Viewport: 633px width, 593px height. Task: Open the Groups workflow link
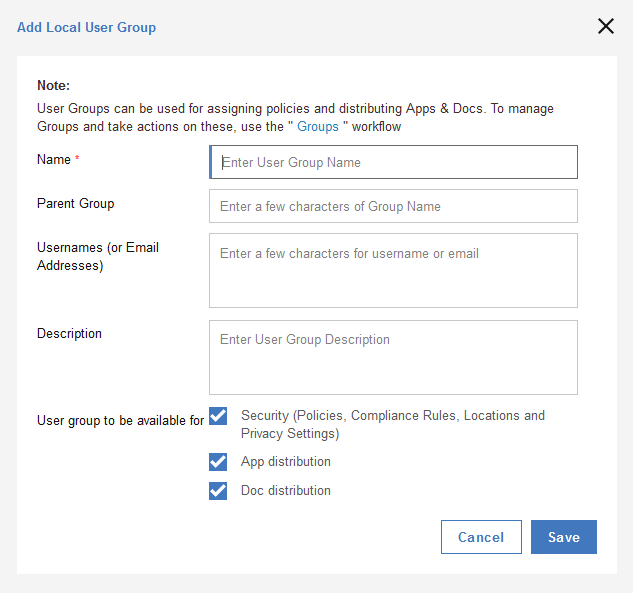click(x=318, y=126)
